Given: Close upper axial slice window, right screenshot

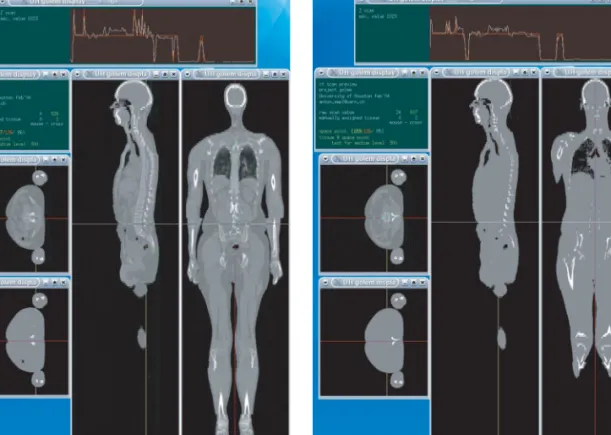Looking at the screenshot, I should (x=423, y=159).
